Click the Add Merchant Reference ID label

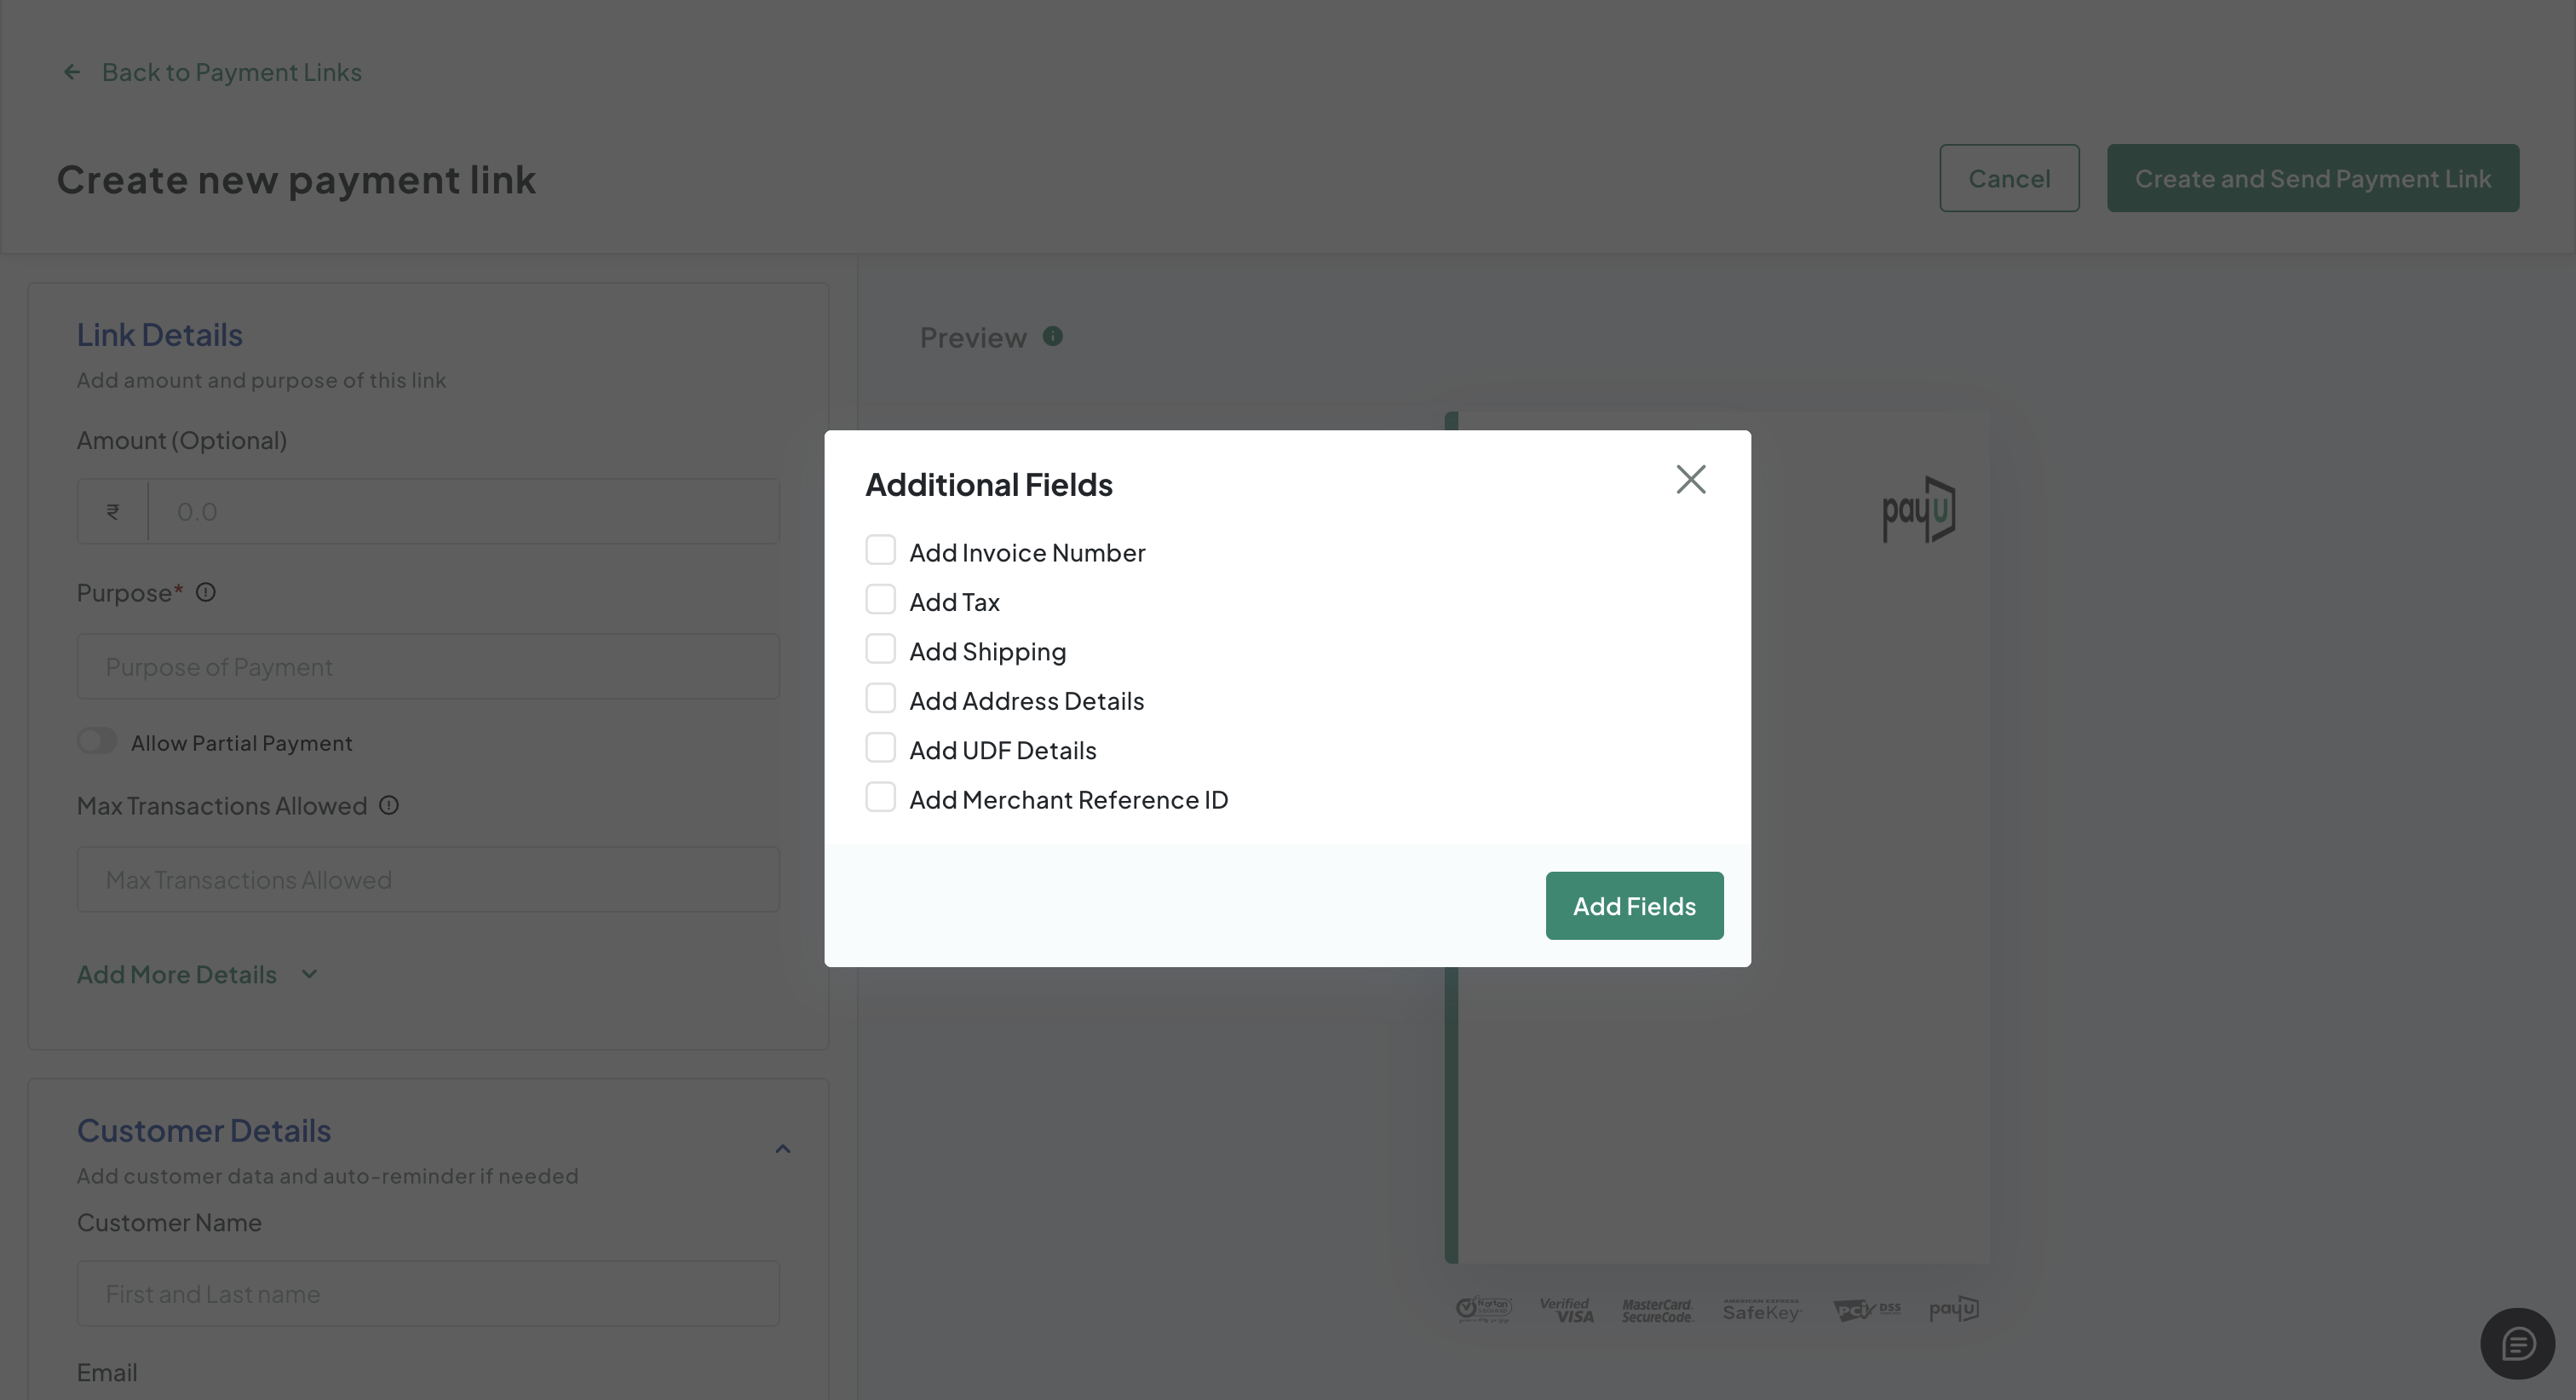tap(1069, 800)
